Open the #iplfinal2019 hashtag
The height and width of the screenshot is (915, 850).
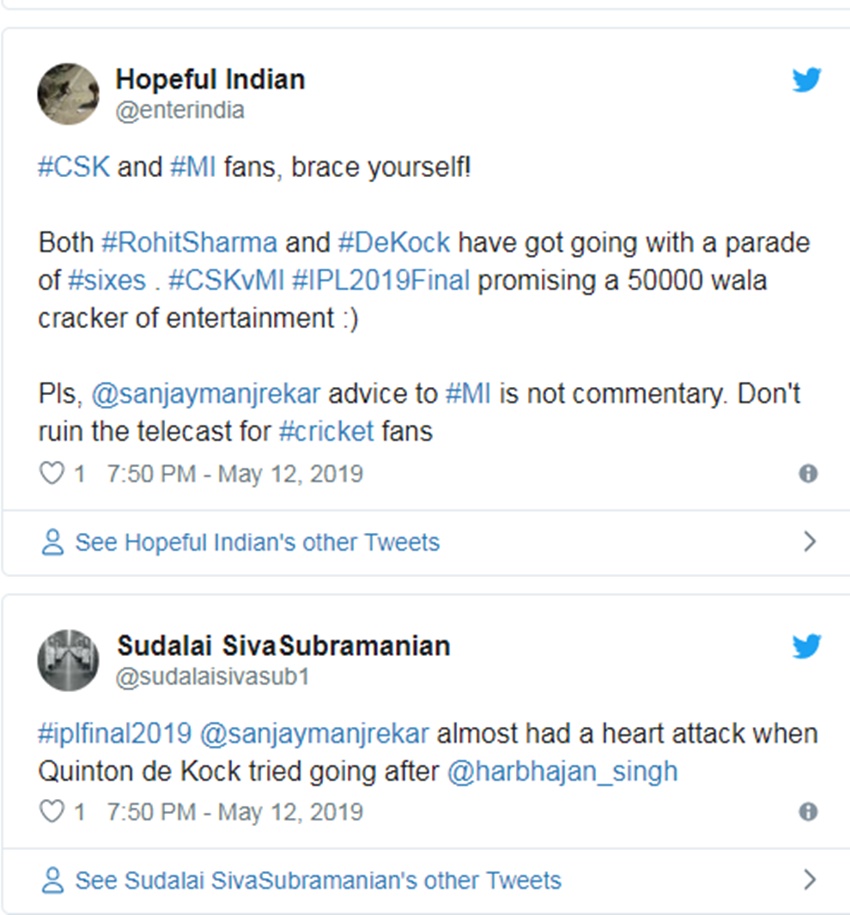coord(115,734)
